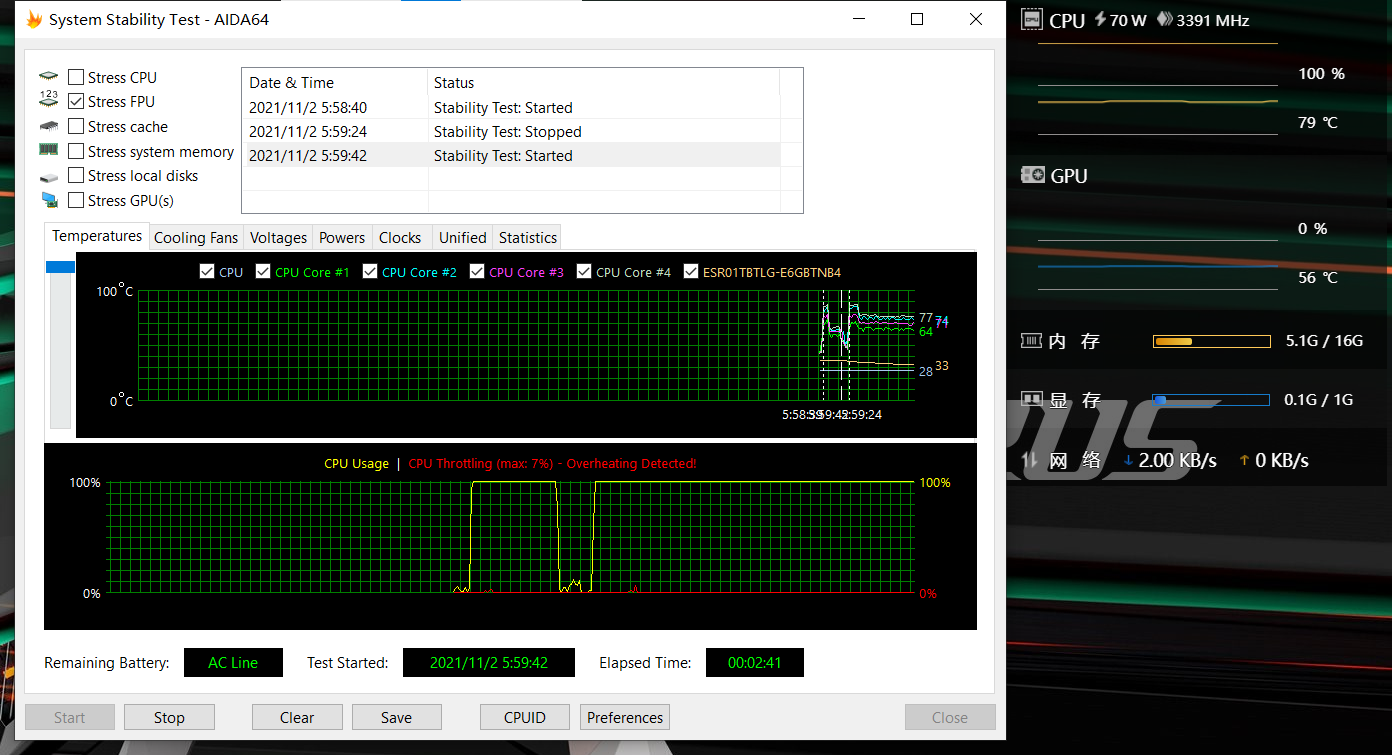Enable Stress system memory checkbox
The width and height of the screenshot is (1392, 755).
[76, 151]
